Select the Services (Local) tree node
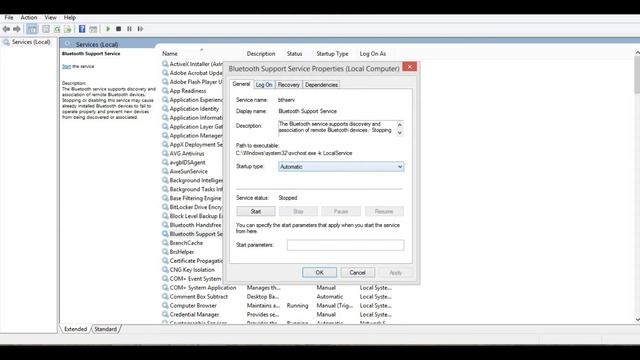 (x=27, y=42)
